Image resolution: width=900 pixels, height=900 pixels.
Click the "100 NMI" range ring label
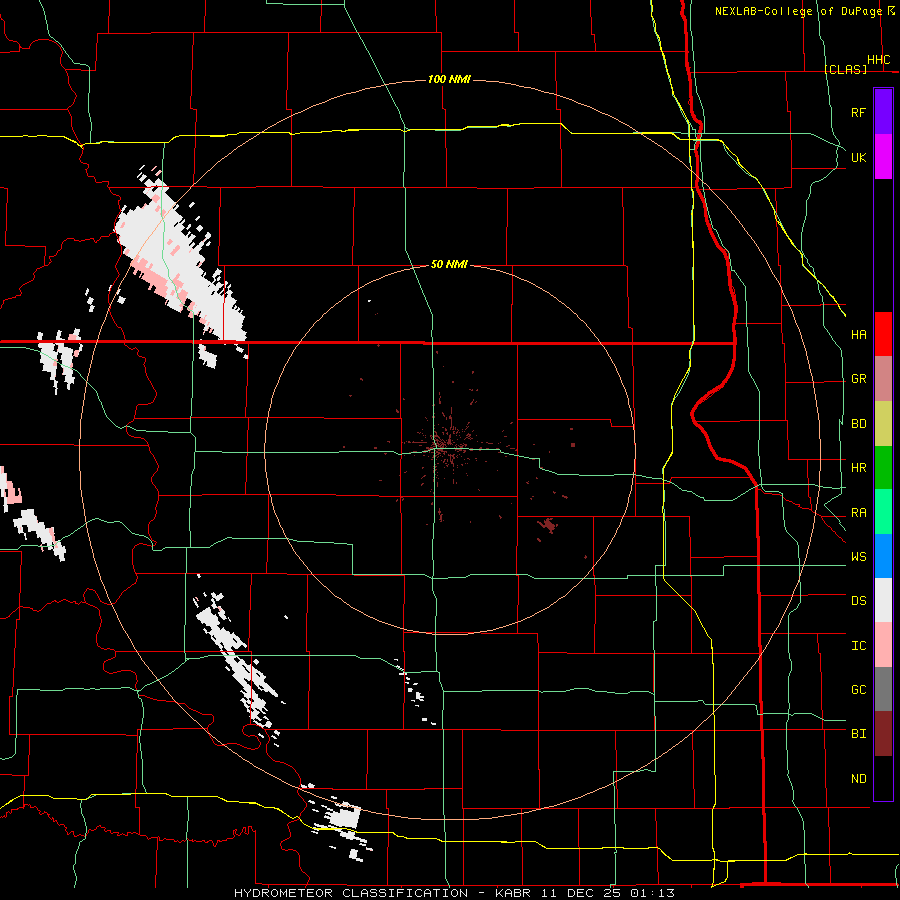tap(449, 79)
